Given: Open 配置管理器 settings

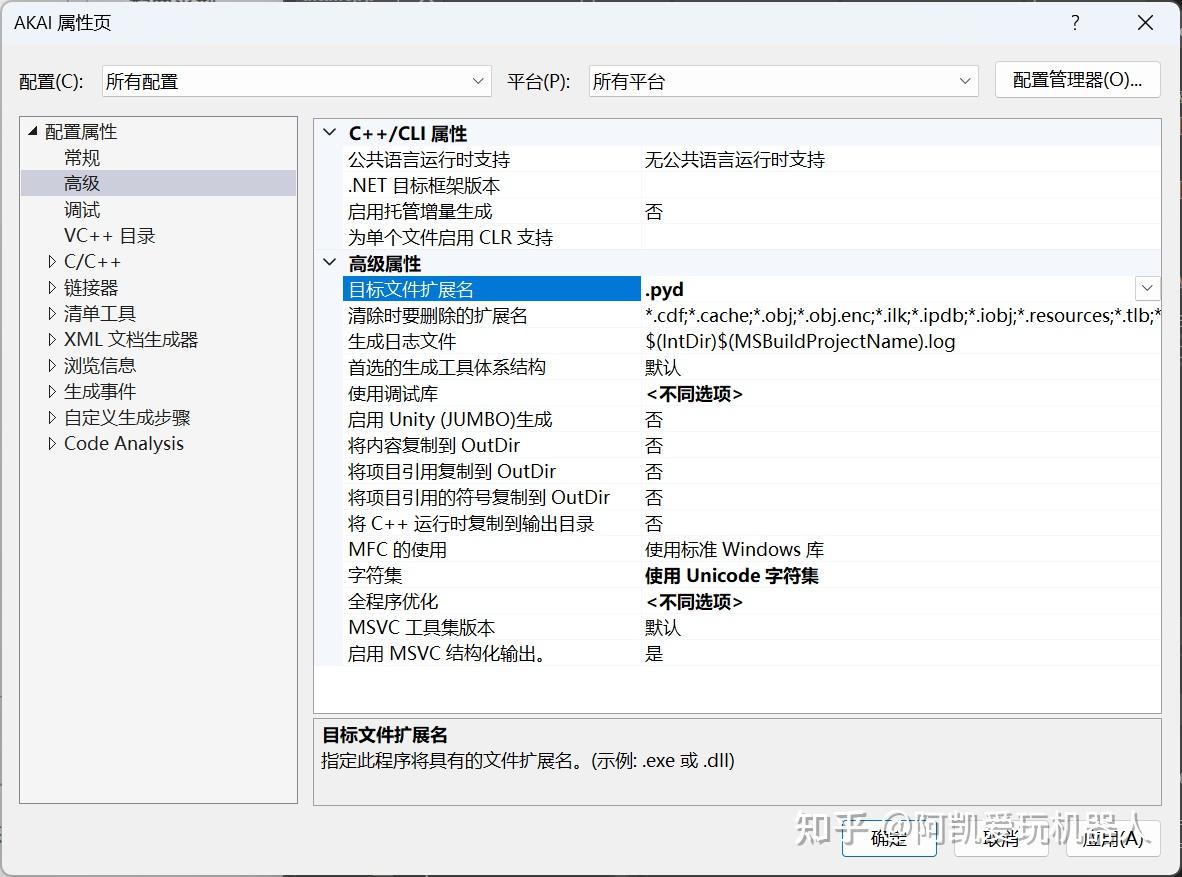Looking at the screenshot, I should click(x=1078, y=81).
